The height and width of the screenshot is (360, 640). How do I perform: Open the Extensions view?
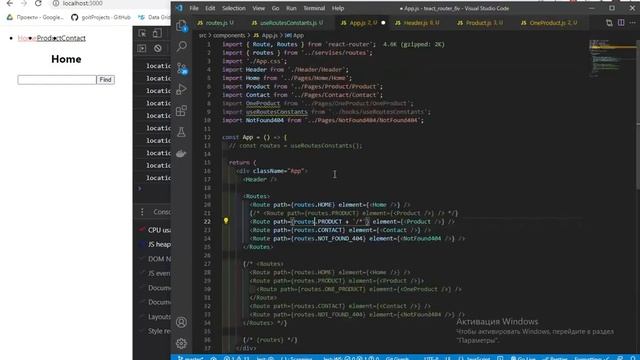click(x=181, y=111)
